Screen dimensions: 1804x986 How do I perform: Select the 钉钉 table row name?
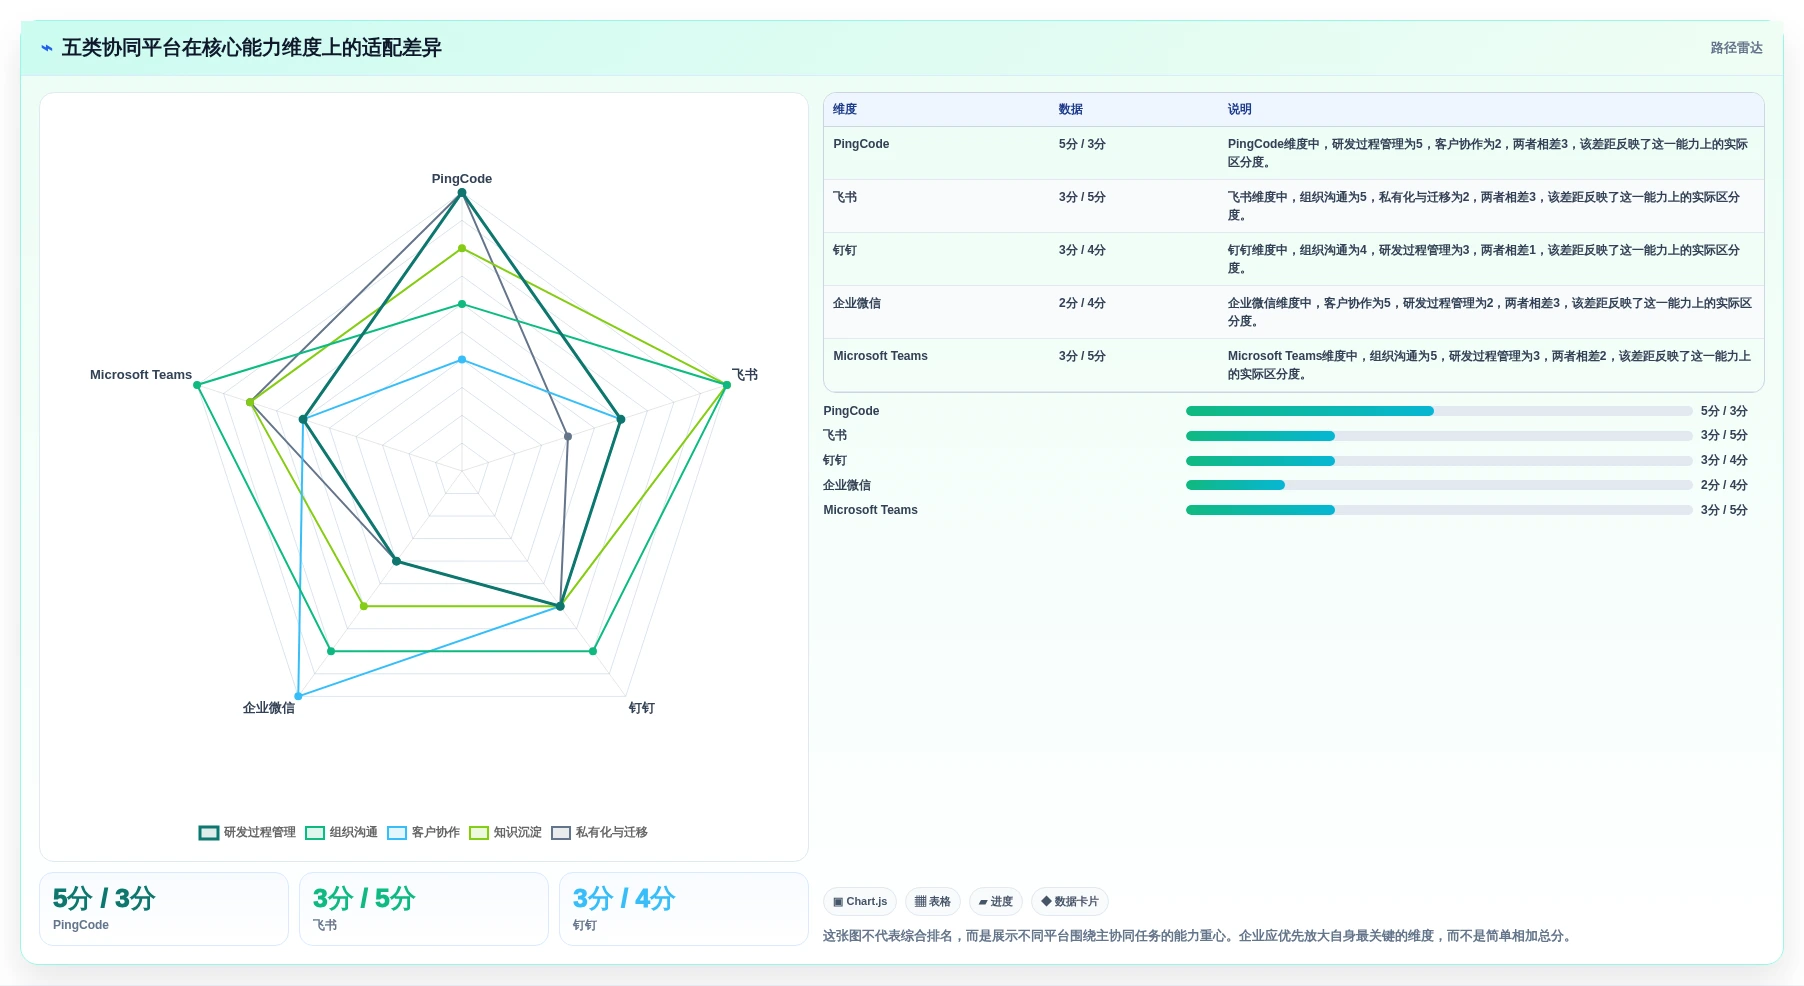pyautogui.click(x=845, y=250)
